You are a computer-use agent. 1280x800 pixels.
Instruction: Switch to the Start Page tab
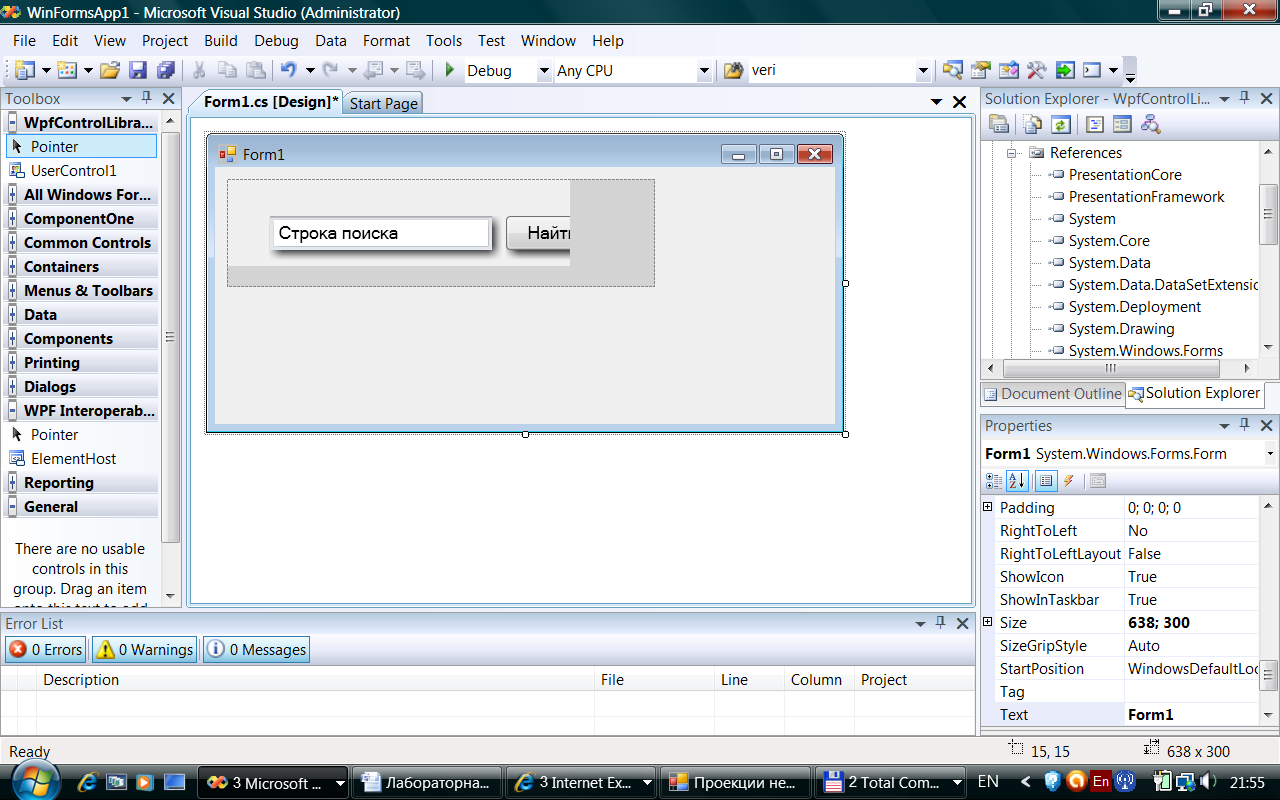383,103
